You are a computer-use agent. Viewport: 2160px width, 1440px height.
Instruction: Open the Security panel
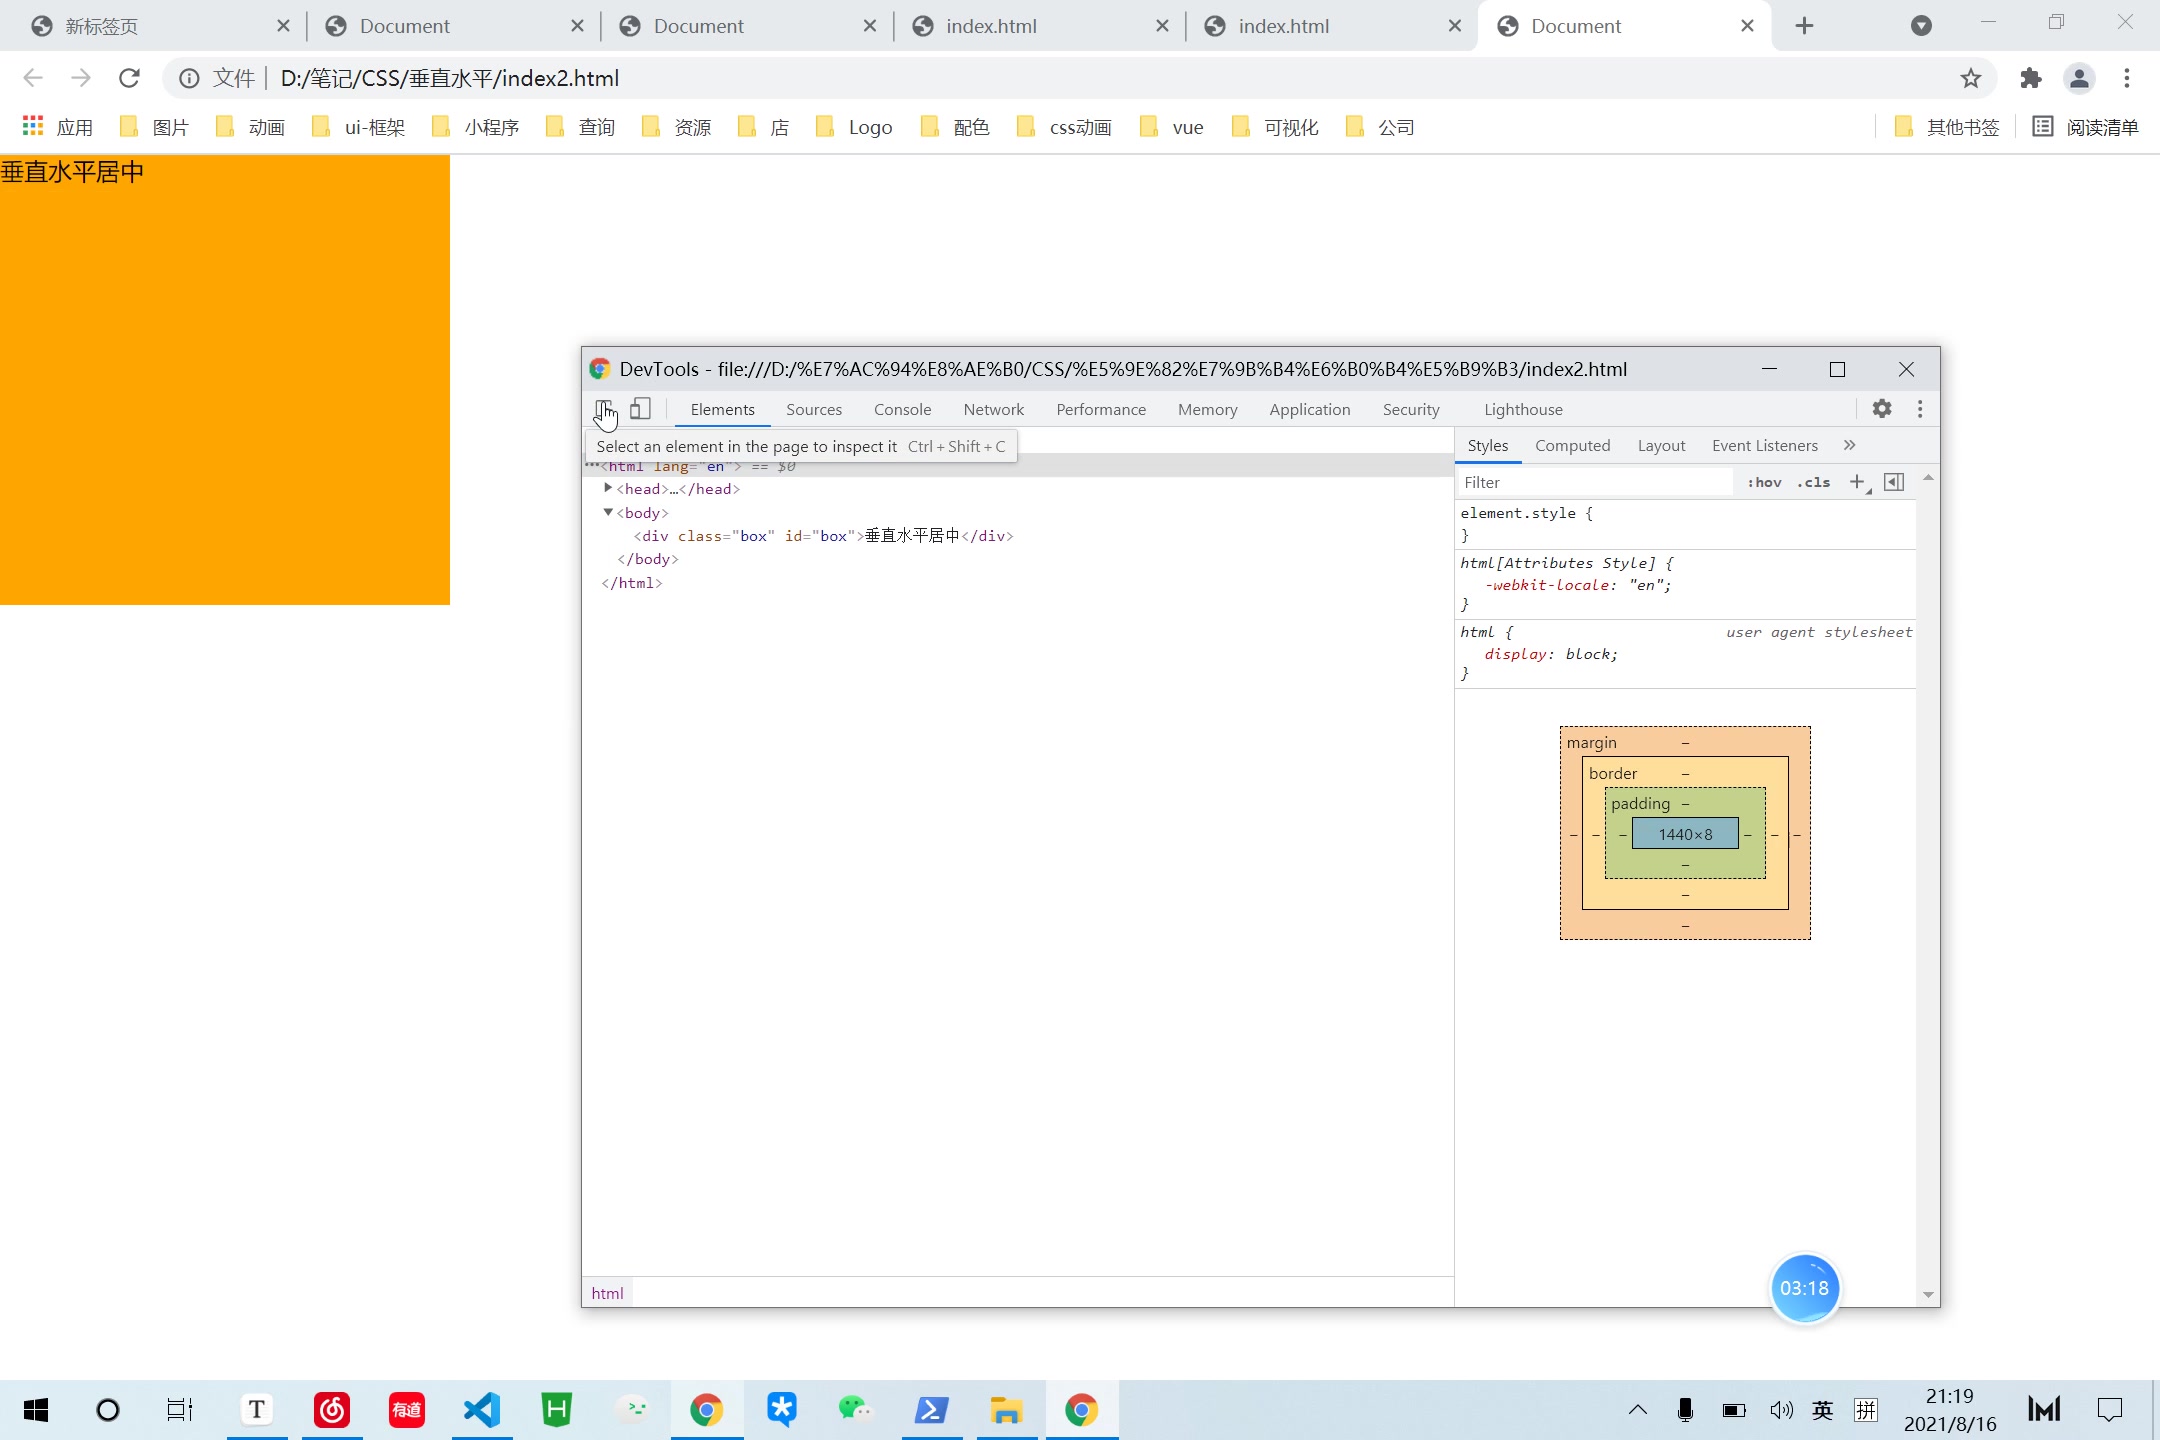coord(1411,409)
